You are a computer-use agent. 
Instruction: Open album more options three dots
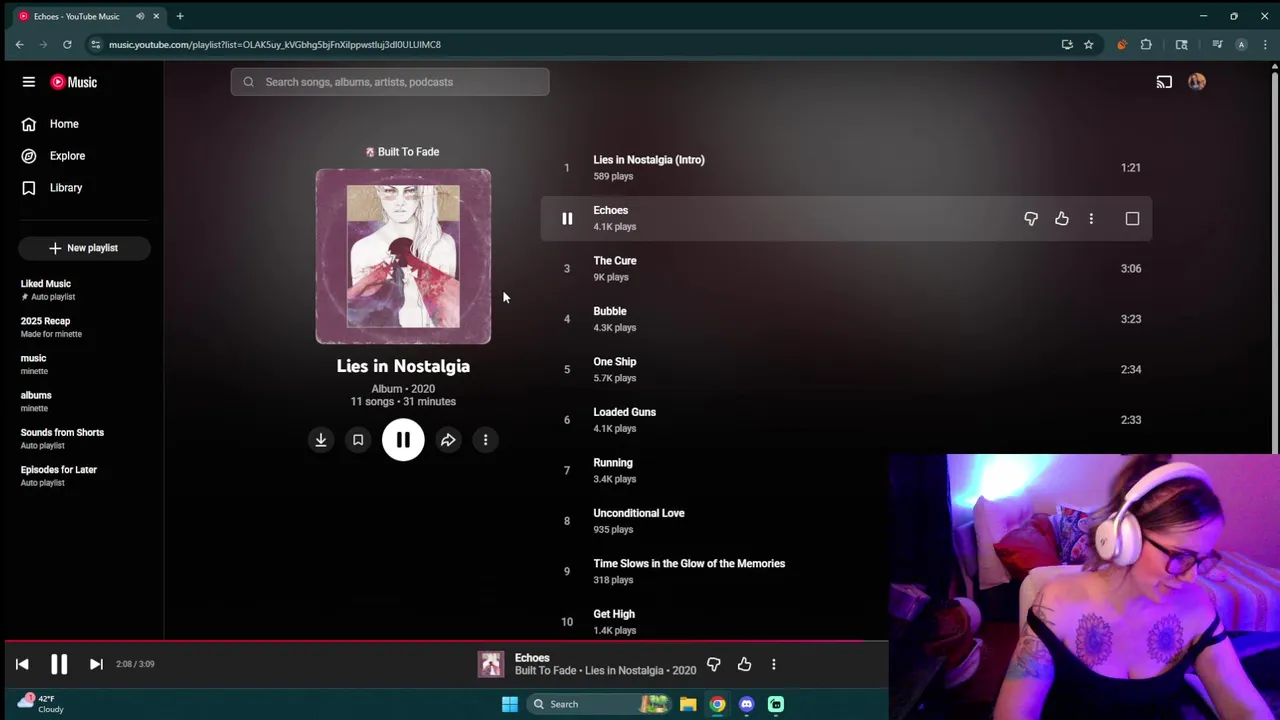click(x=485, y=440)
